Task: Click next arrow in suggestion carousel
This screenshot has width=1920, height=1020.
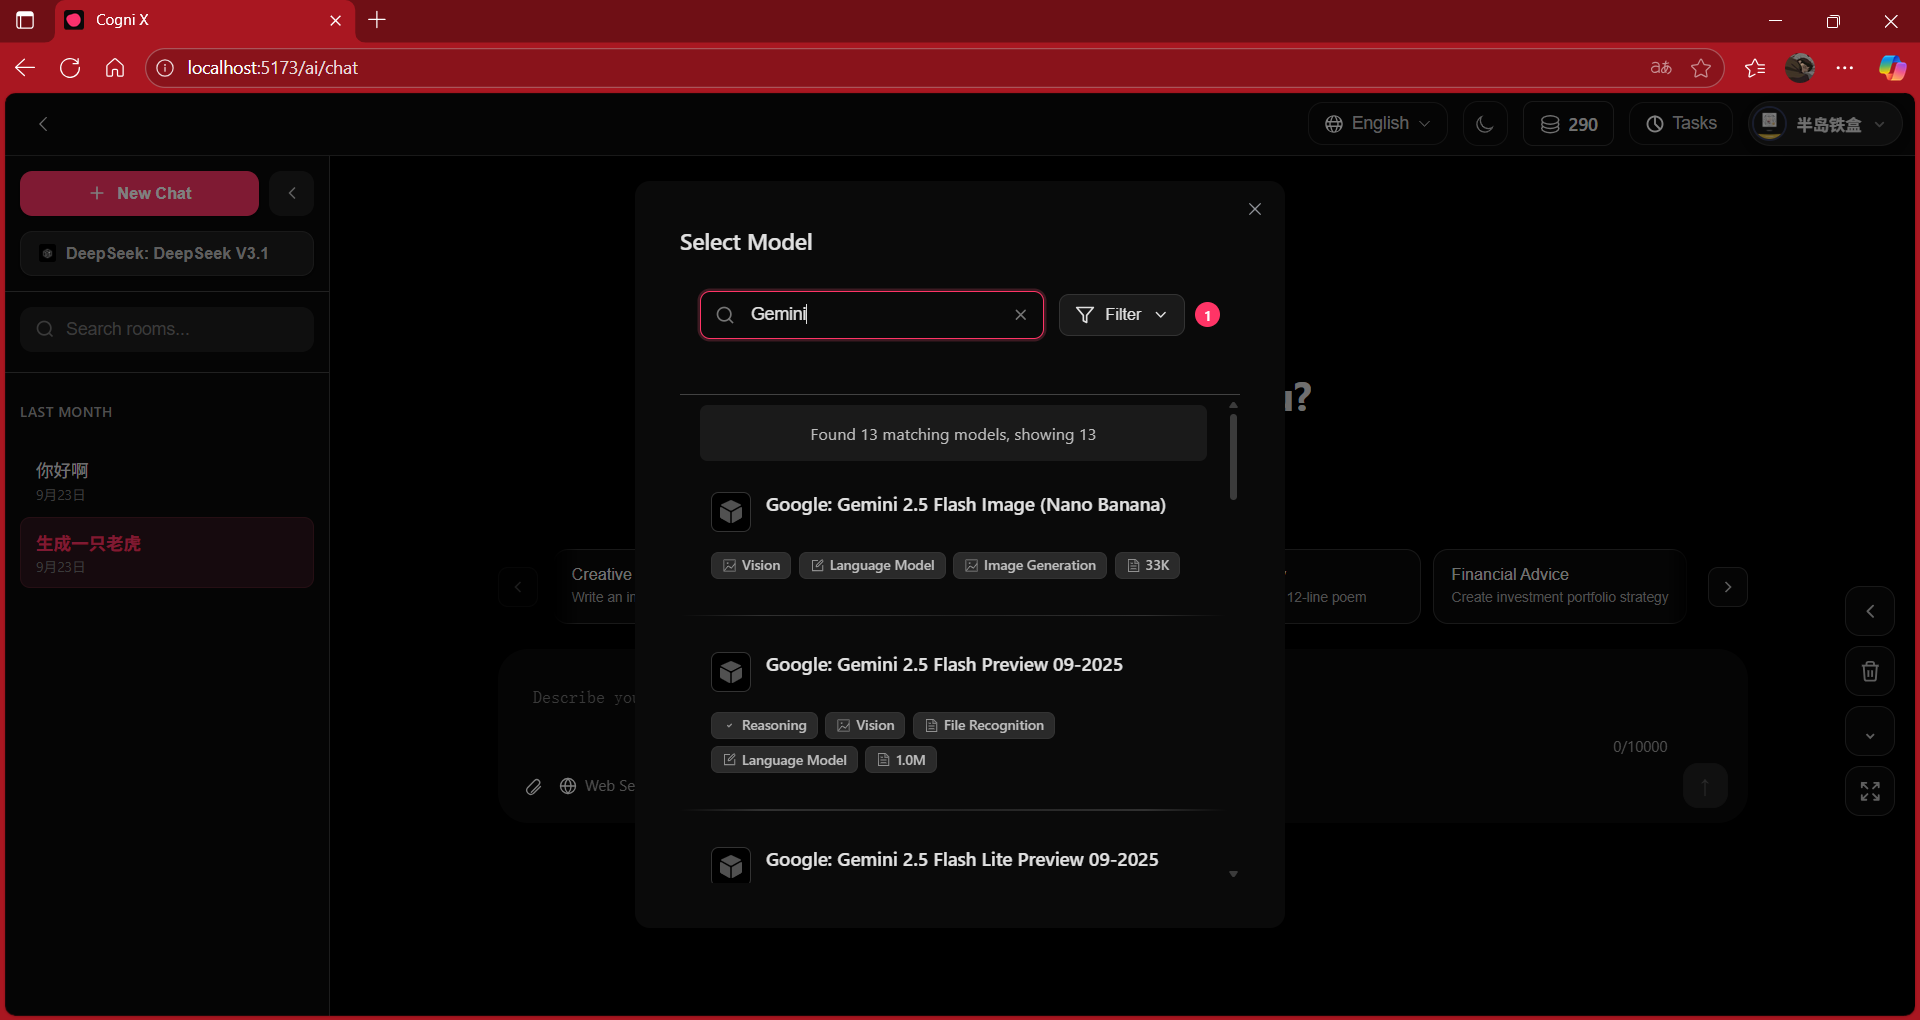Action: click(x=1727, y=587)
